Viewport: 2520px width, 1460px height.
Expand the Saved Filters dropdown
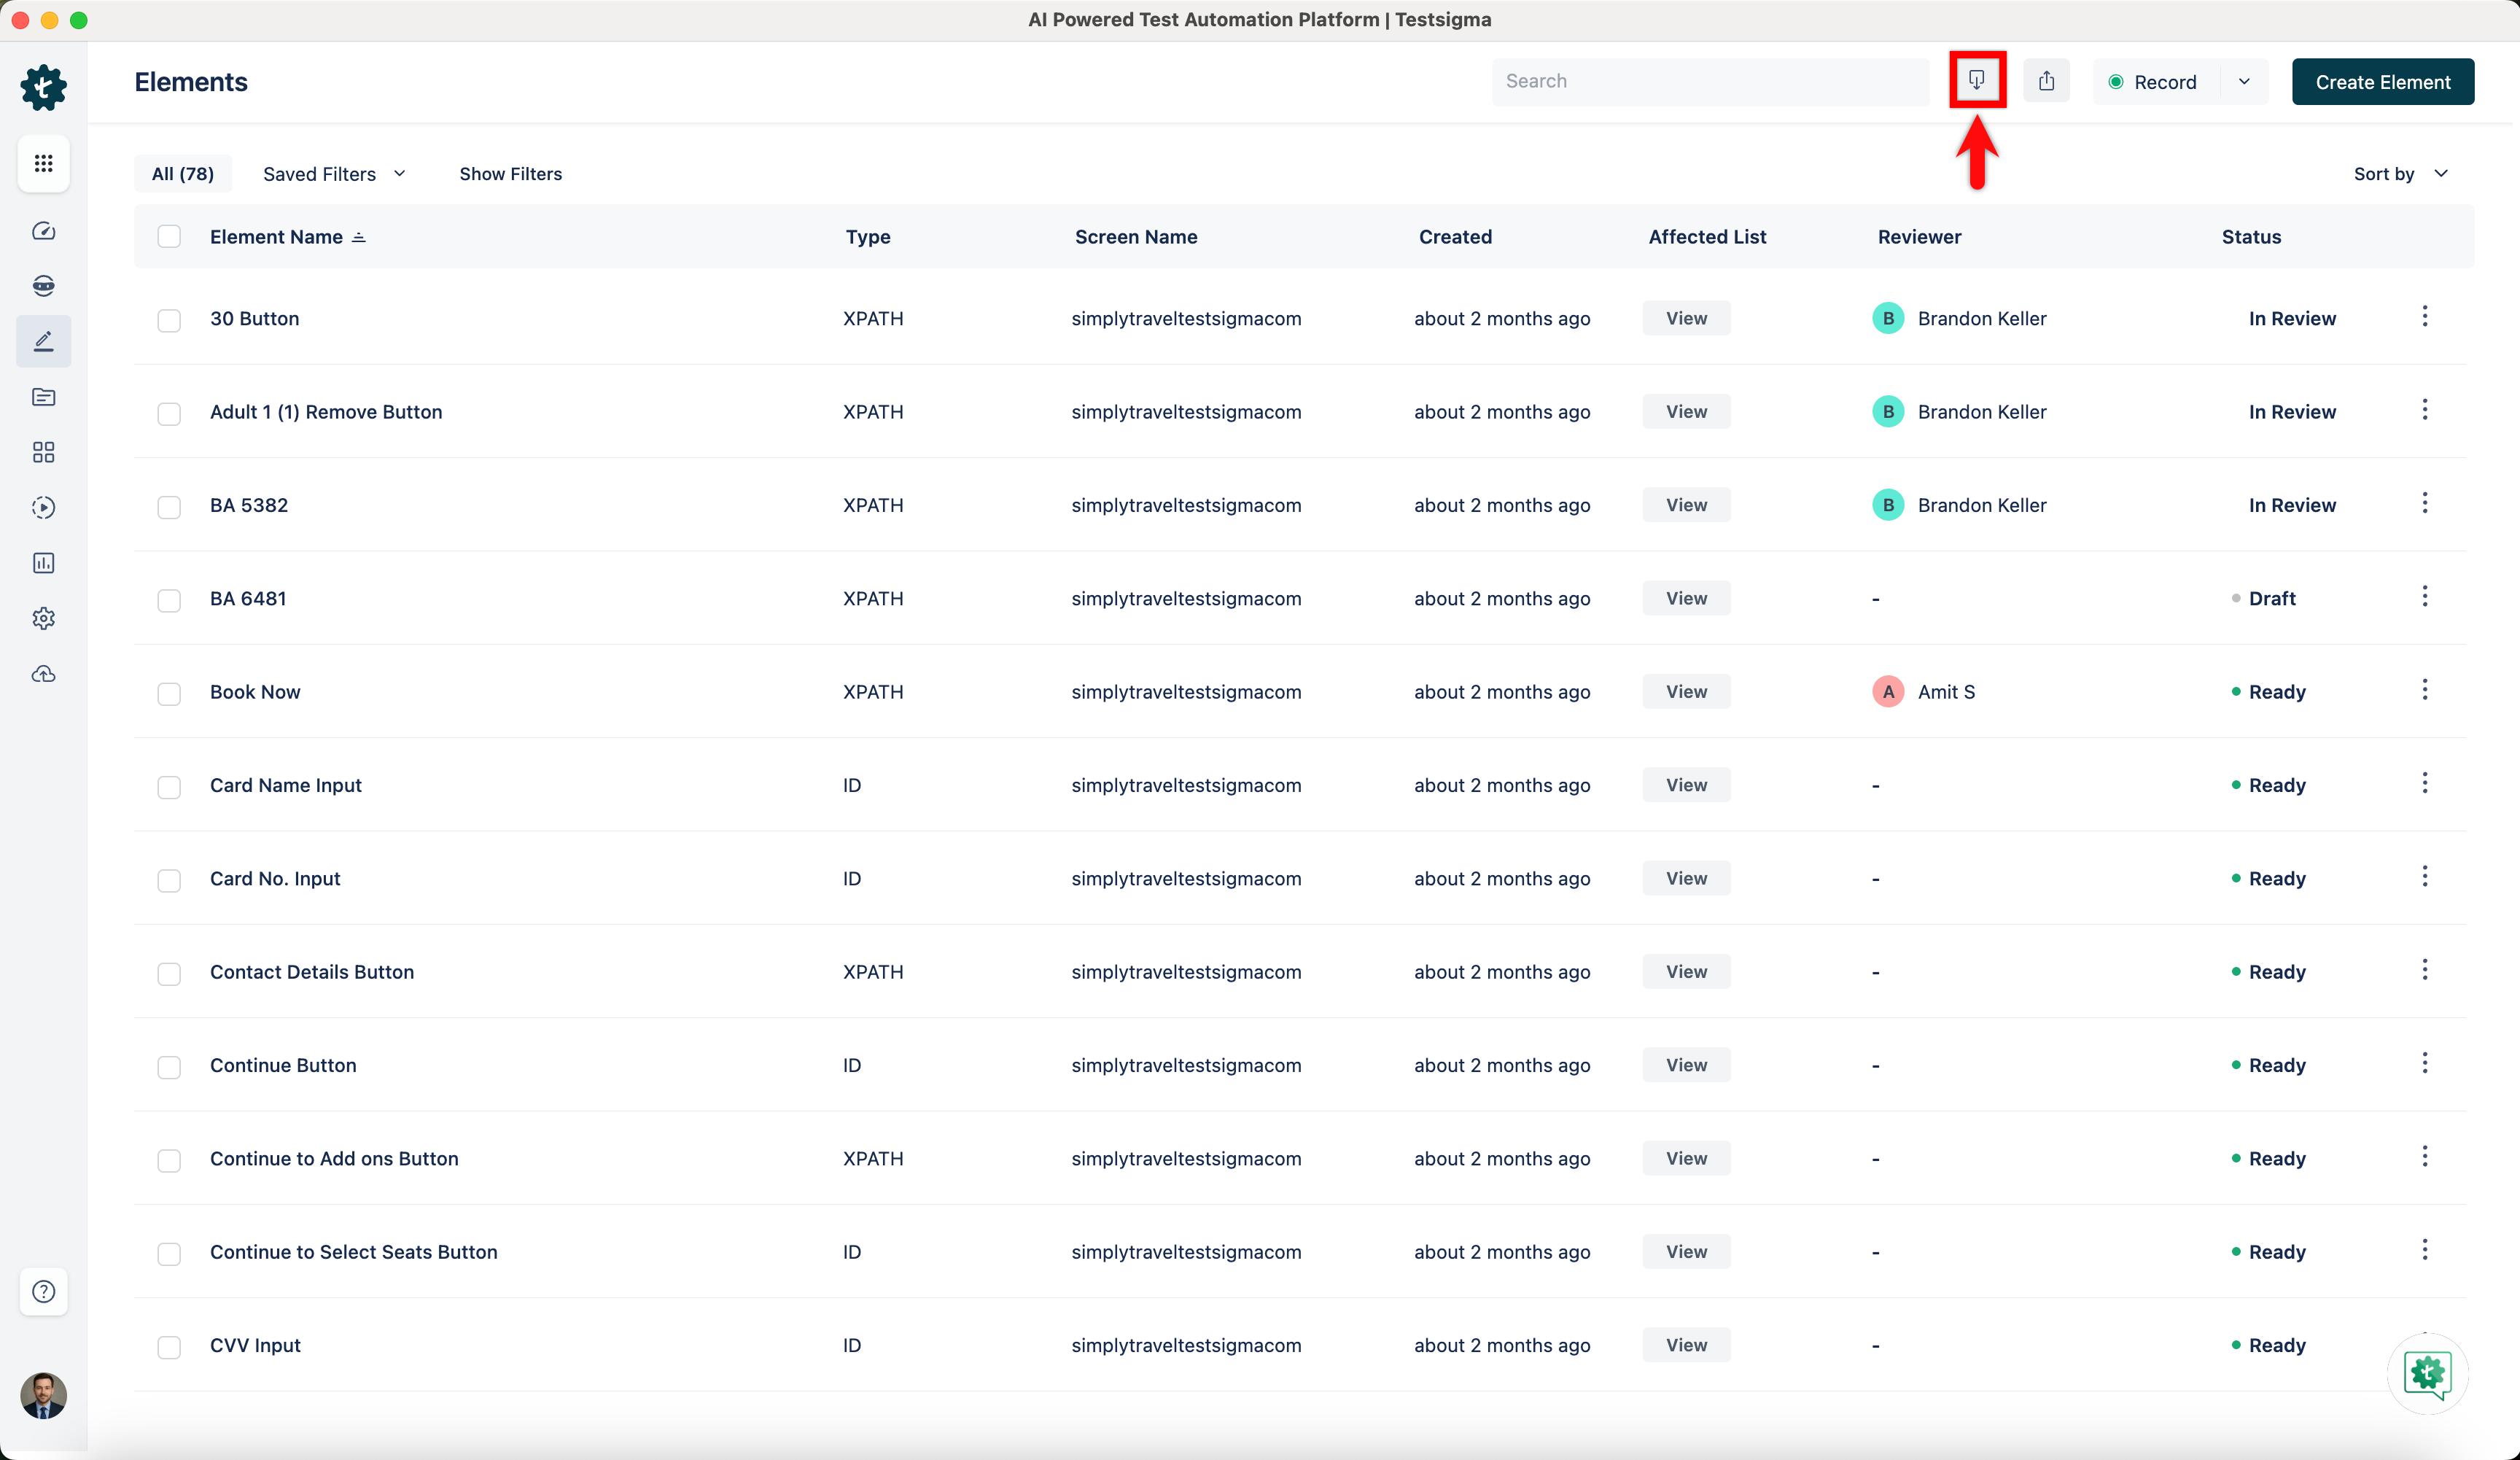334,174
